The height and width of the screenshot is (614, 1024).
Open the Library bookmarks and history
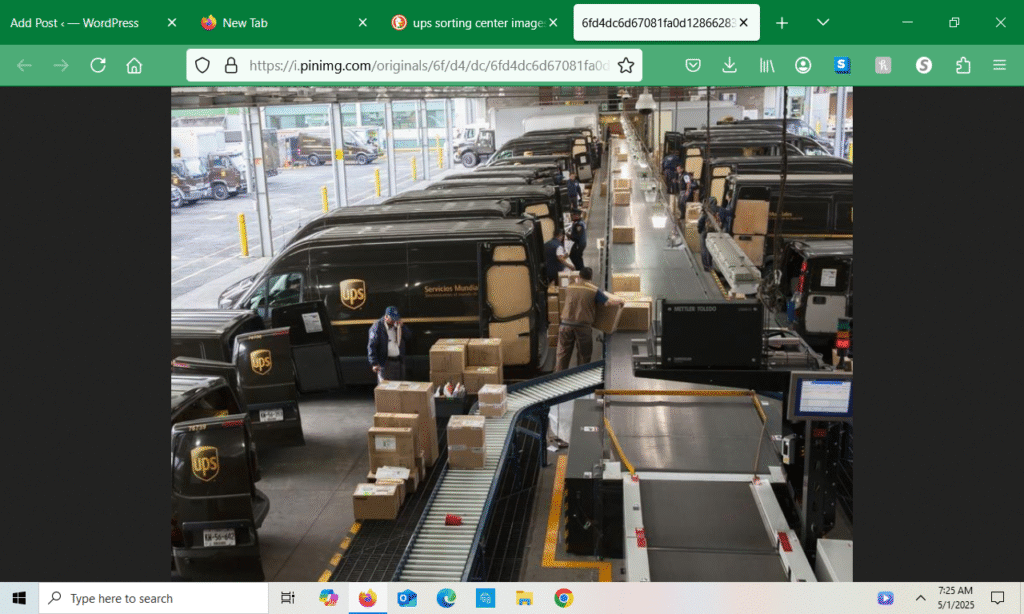(x=767, y=65)
